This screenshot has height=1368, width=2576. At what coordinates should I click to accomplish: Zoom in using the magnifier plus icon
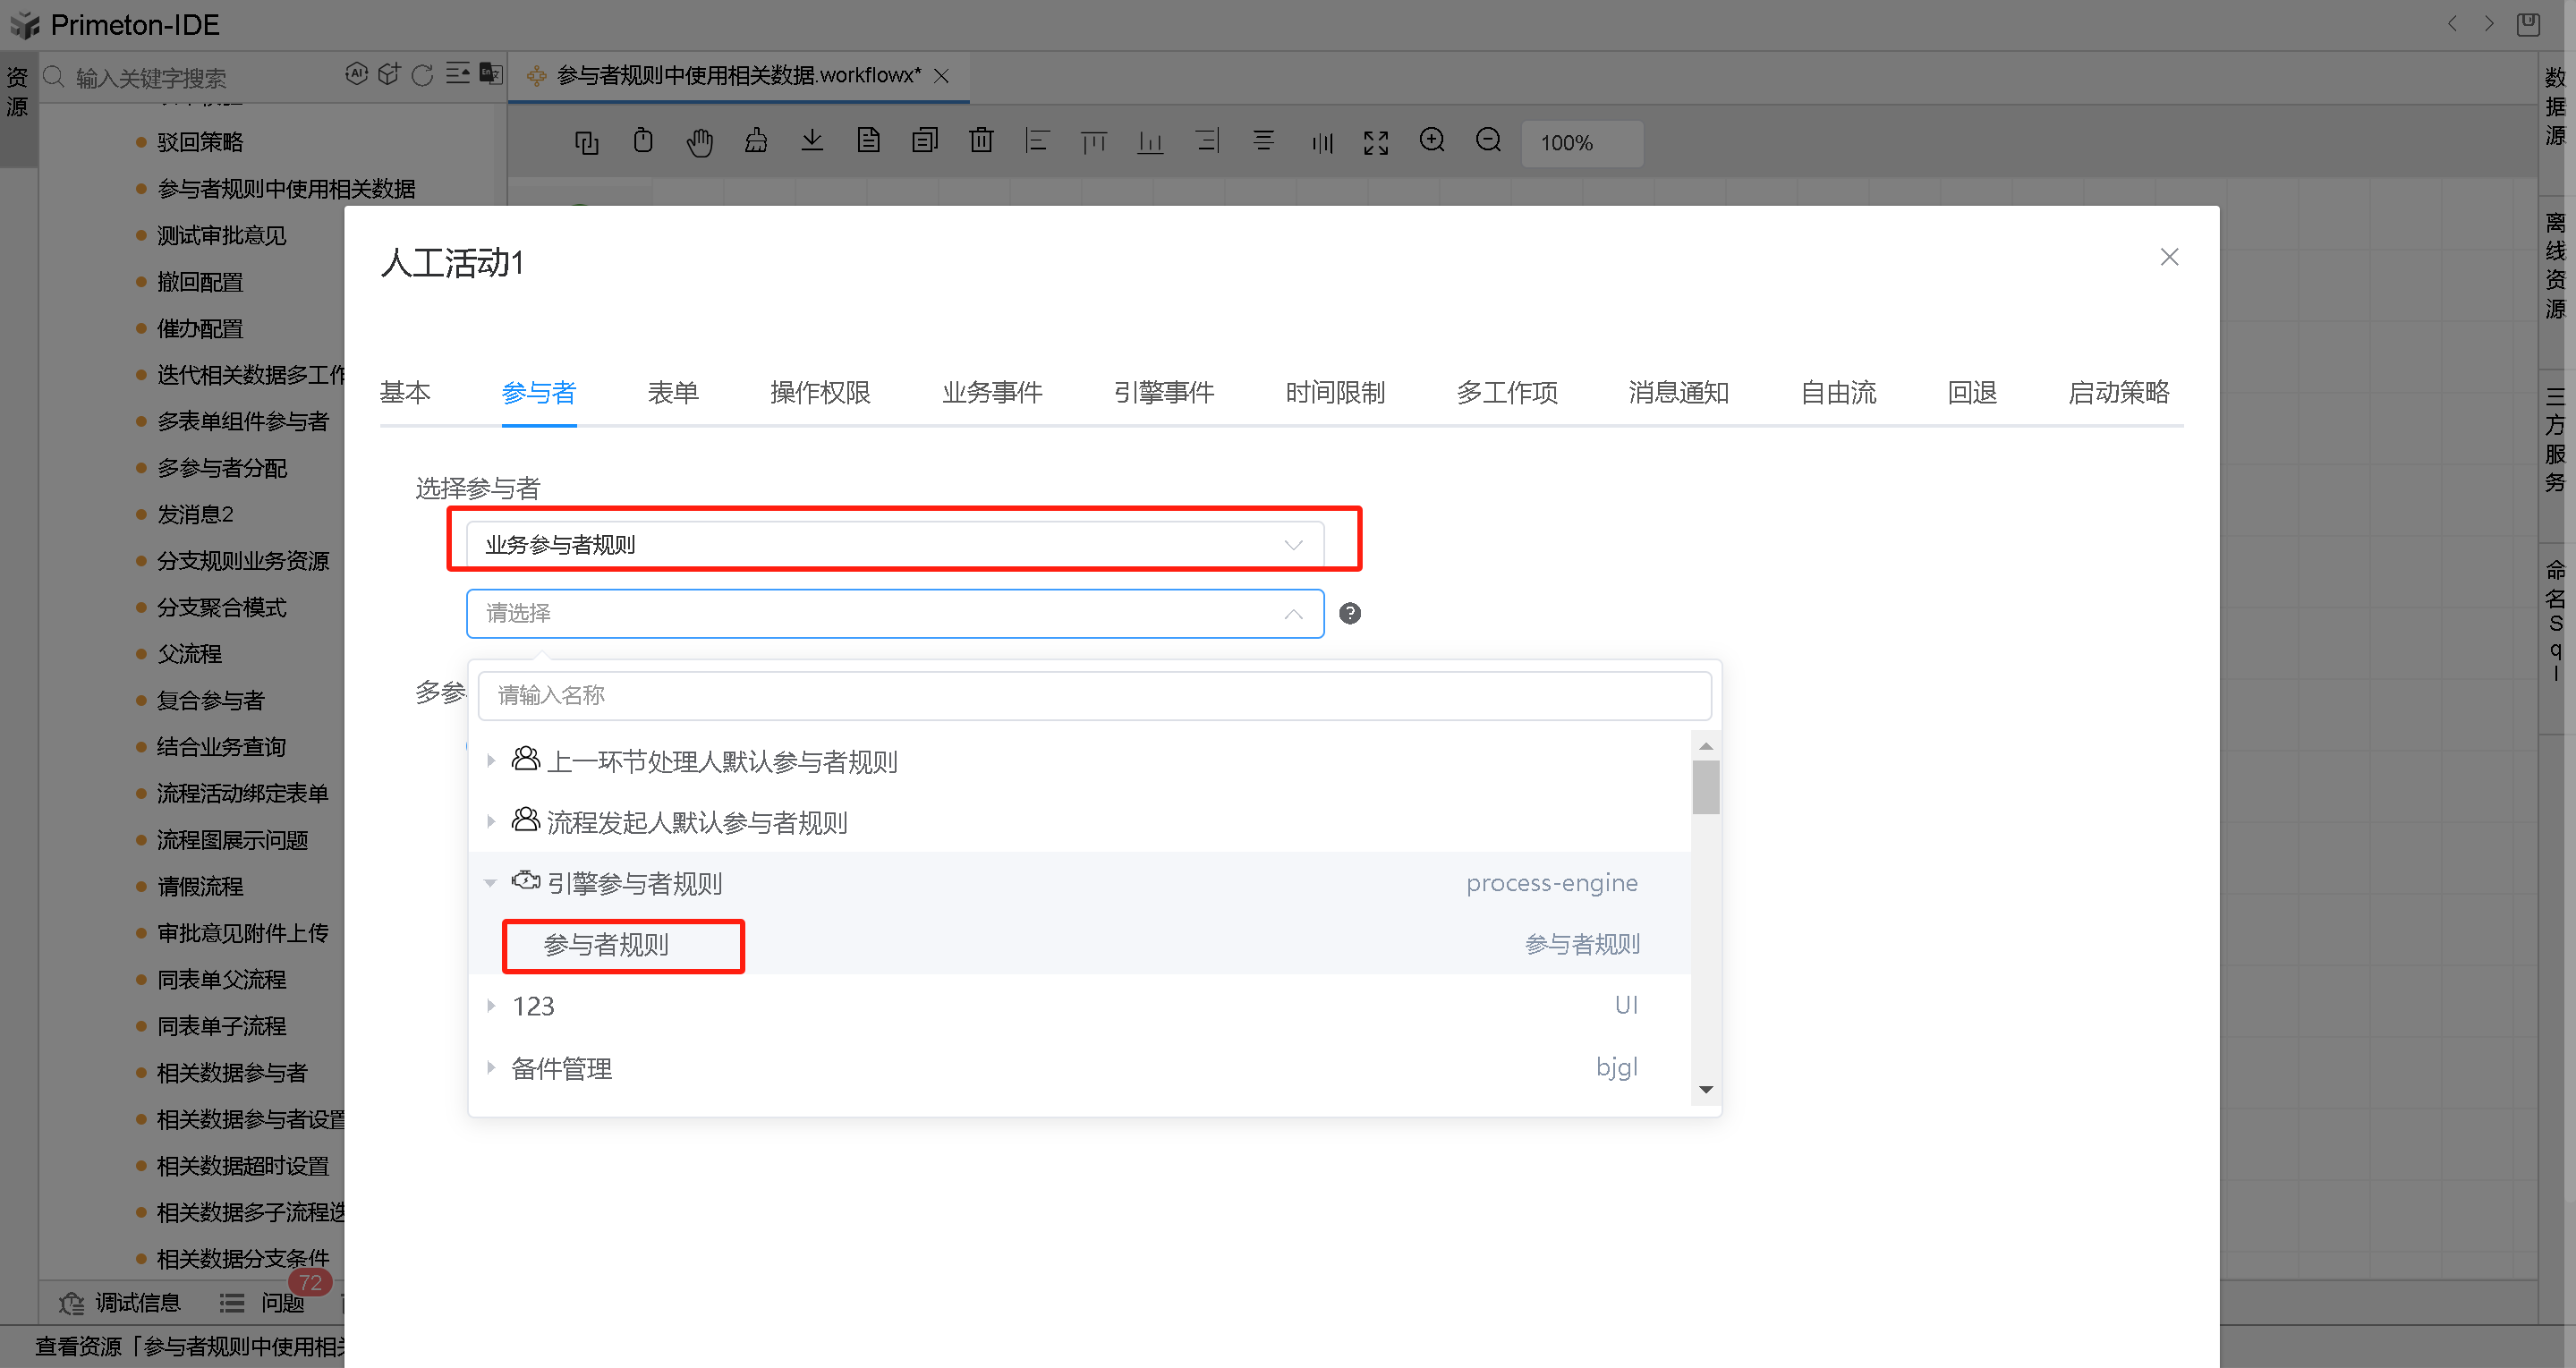click(1432, 142)
